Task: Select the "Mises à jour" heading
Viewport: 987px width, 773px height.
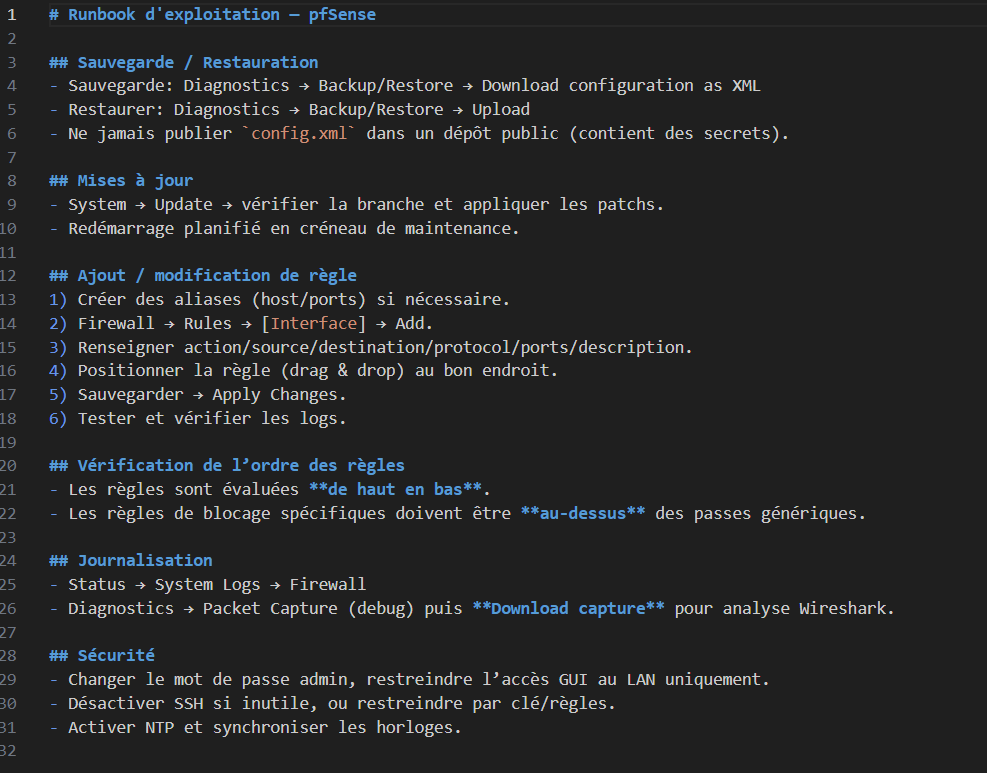Action: [135, 181]
